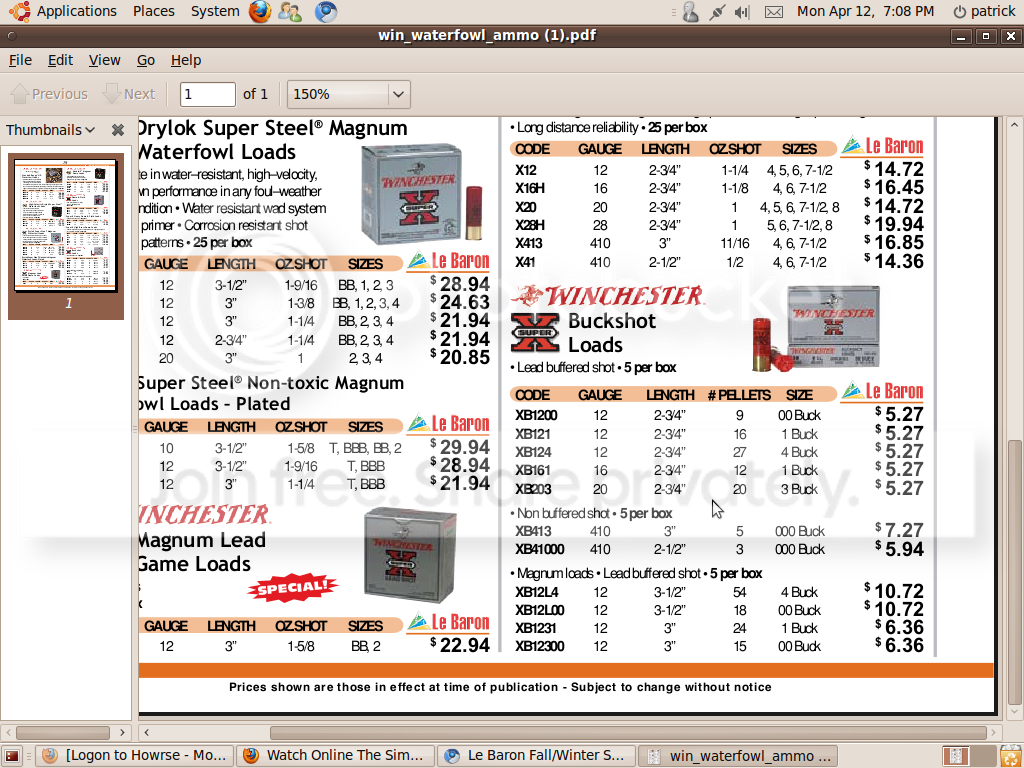Open the View menu
The width and height of the screenshot is (1024, 768).
coord(104,60)
